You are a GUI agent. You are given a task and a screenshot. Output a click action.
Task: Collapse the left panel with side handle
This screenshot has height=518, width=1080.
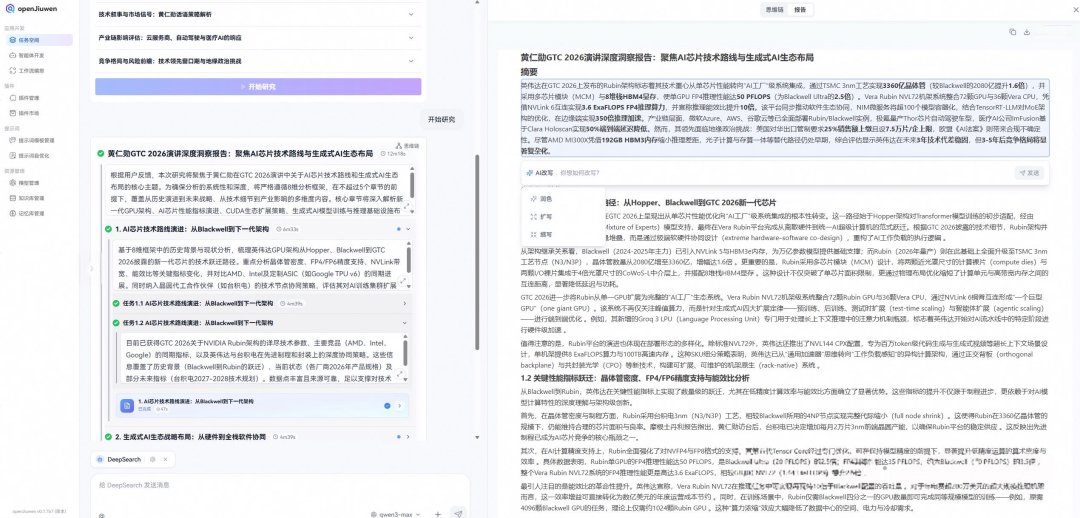(92, 267)
